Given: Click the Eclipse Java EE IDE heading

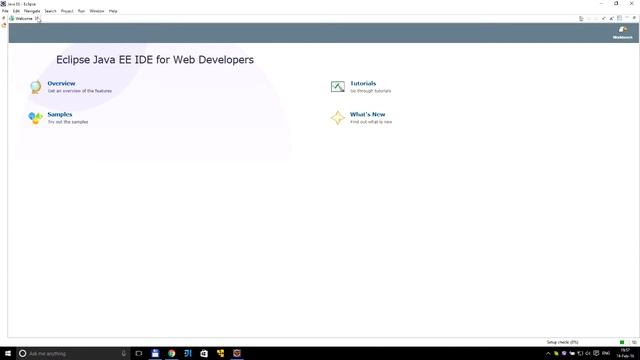Looking at the screenshot, I should pos(155,60).
